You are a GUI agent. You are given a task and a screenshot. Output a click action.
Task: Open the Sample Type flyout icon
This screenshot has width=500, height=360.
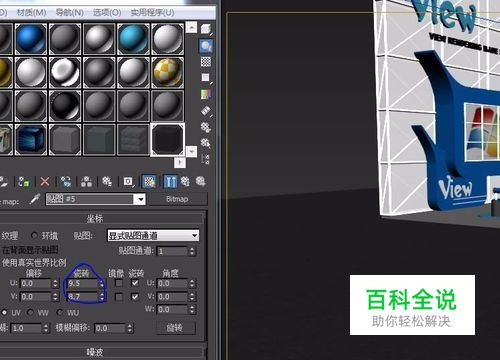click(206, 29)
